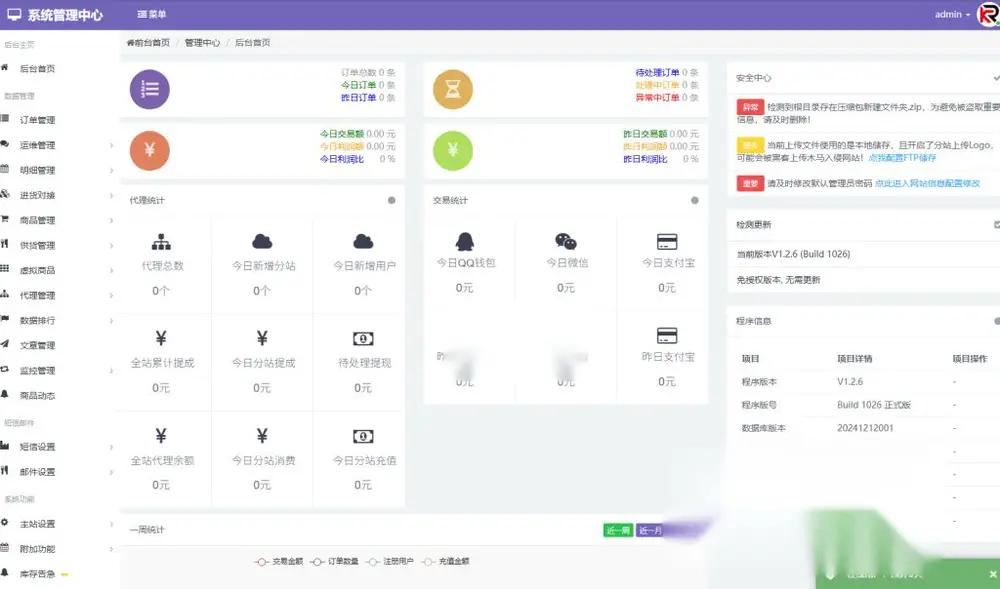Image resolution: width=1000 pixels, height=589 pixels.
Task: Go to 前台首页 in the breadcrumb
Action: (149, 43)
